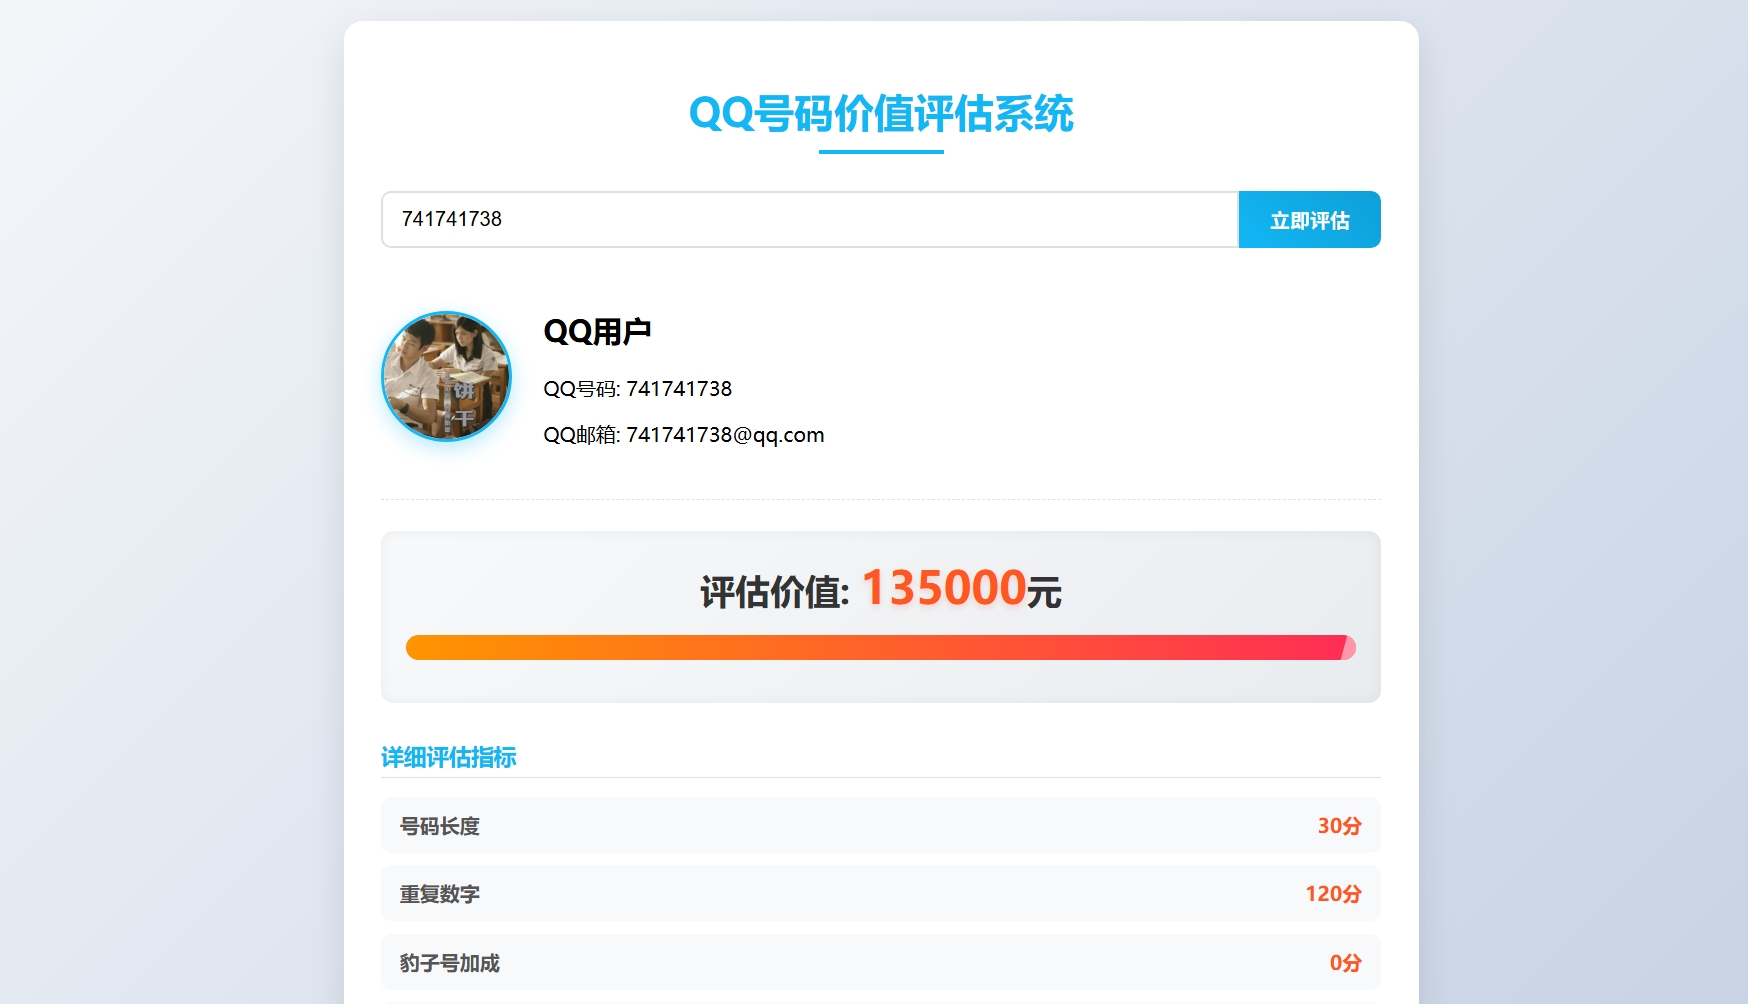The width and height of the screenshot is (1748, 1004).
Task: Click the estimated value 135000元
Action: 961,588
